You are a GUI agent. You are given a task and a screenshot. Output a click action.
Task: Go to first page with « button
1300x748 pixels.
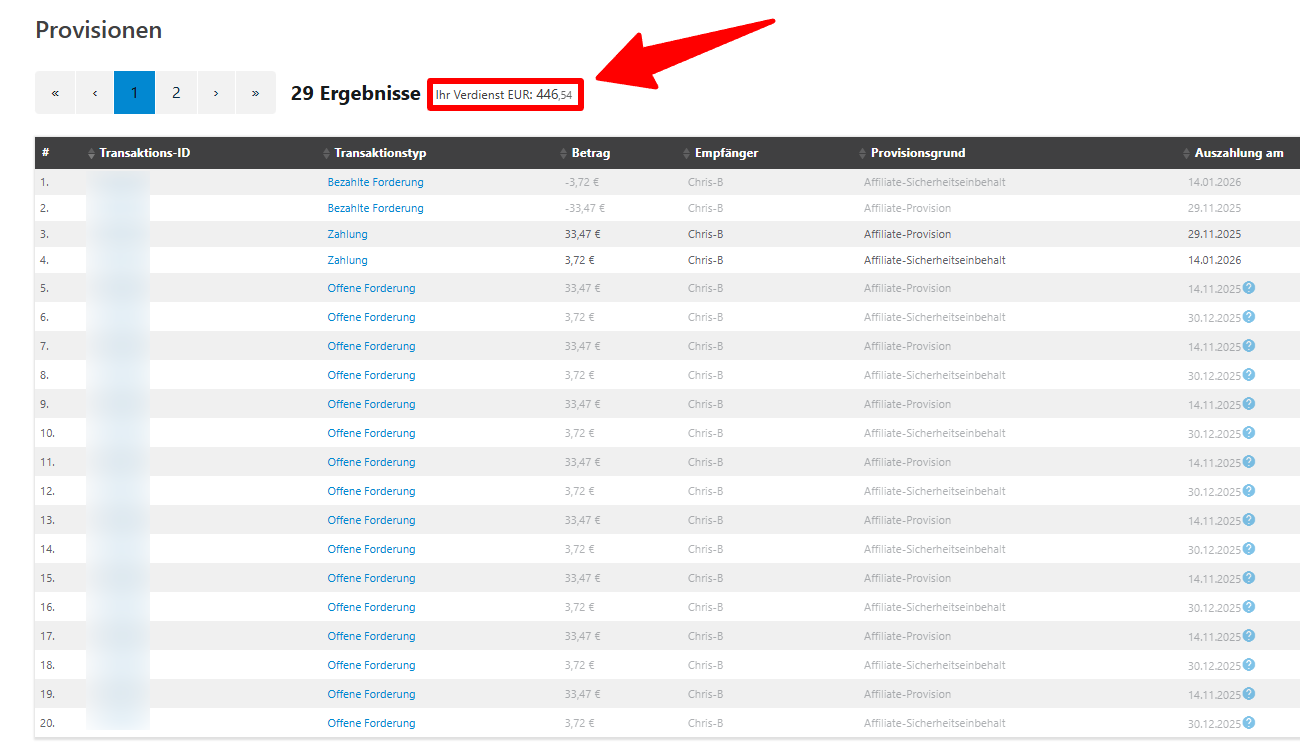pyautogui.click(x=55, y=93)
